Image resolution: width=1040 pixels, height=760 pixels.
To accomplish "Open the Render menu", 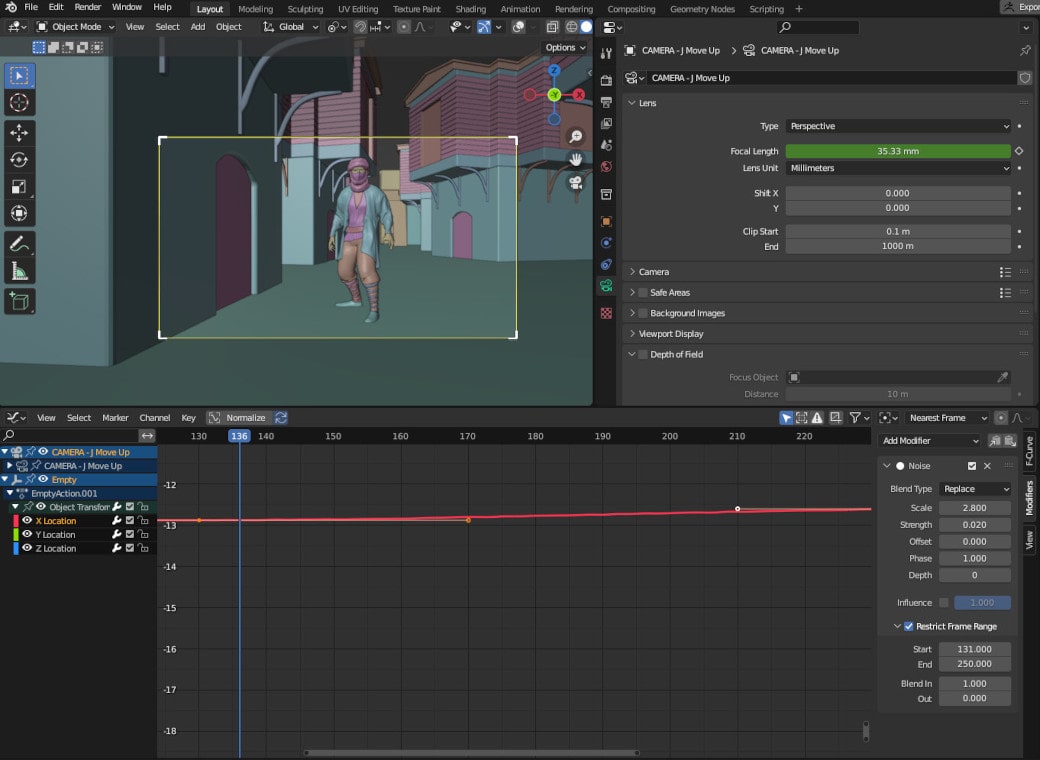I will tap(87, 7).
